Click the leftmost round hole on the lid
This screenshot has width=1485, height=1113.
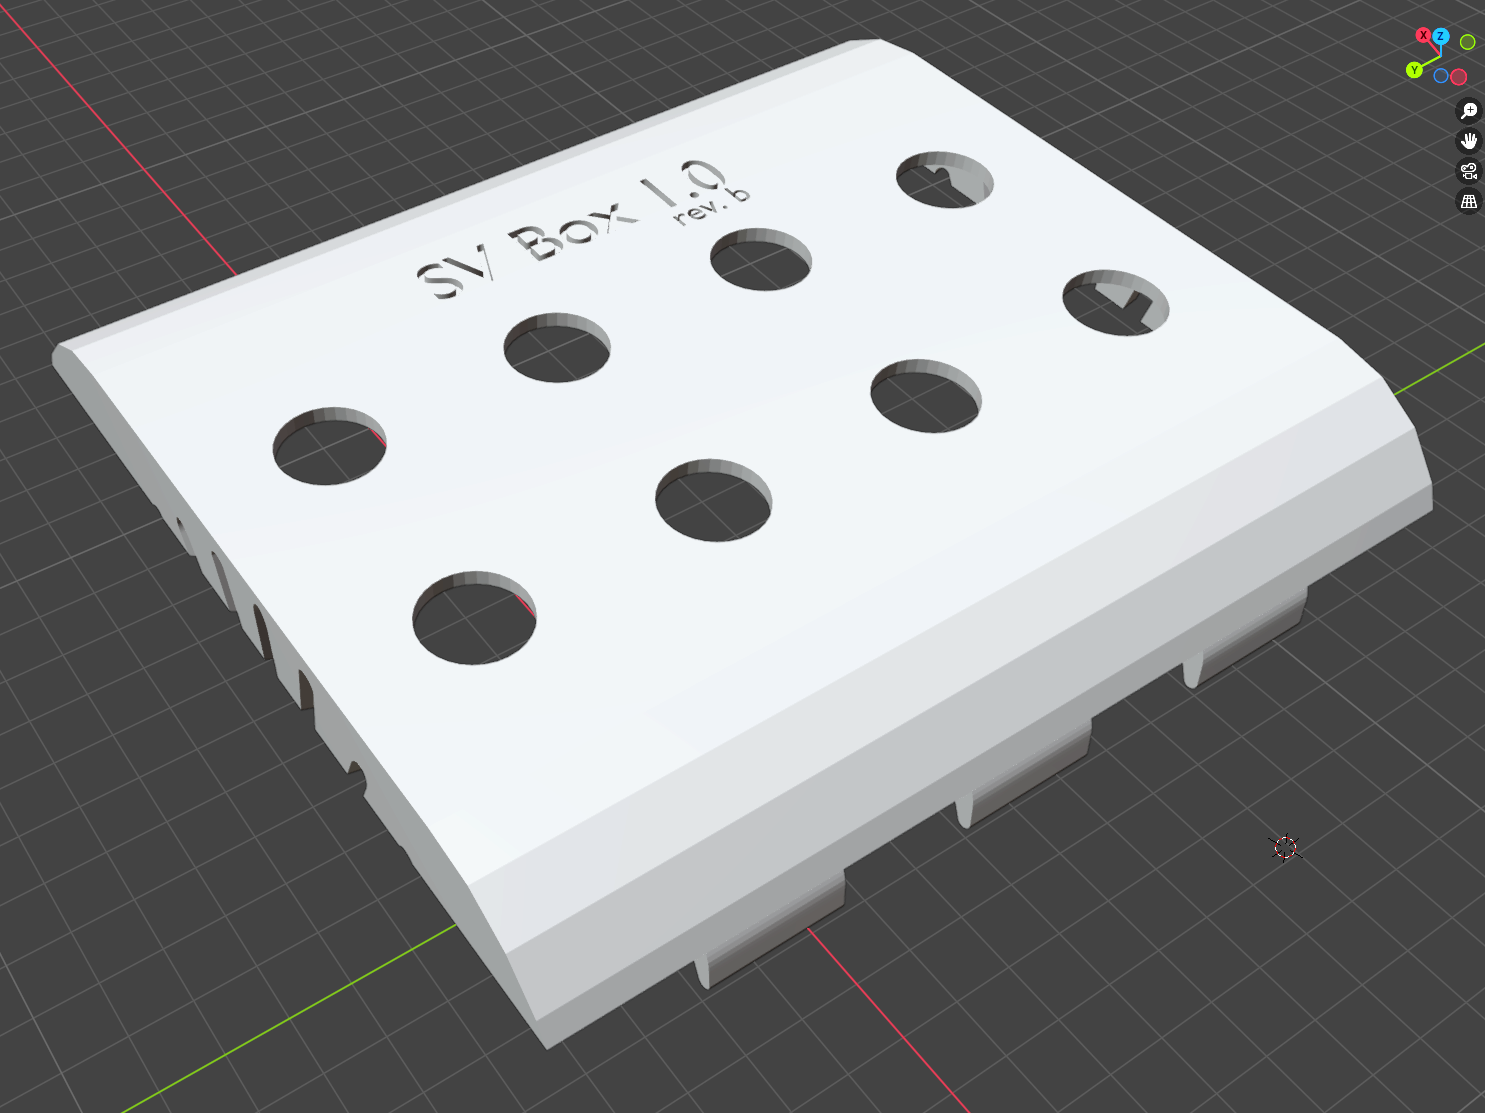click(329, 446)
